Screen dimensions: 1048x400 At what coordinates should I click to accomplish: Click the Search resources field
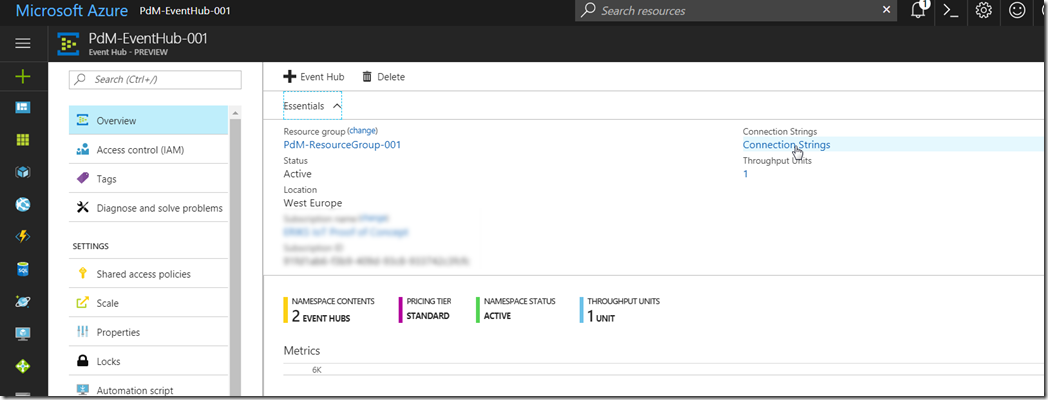click(735, 11)
